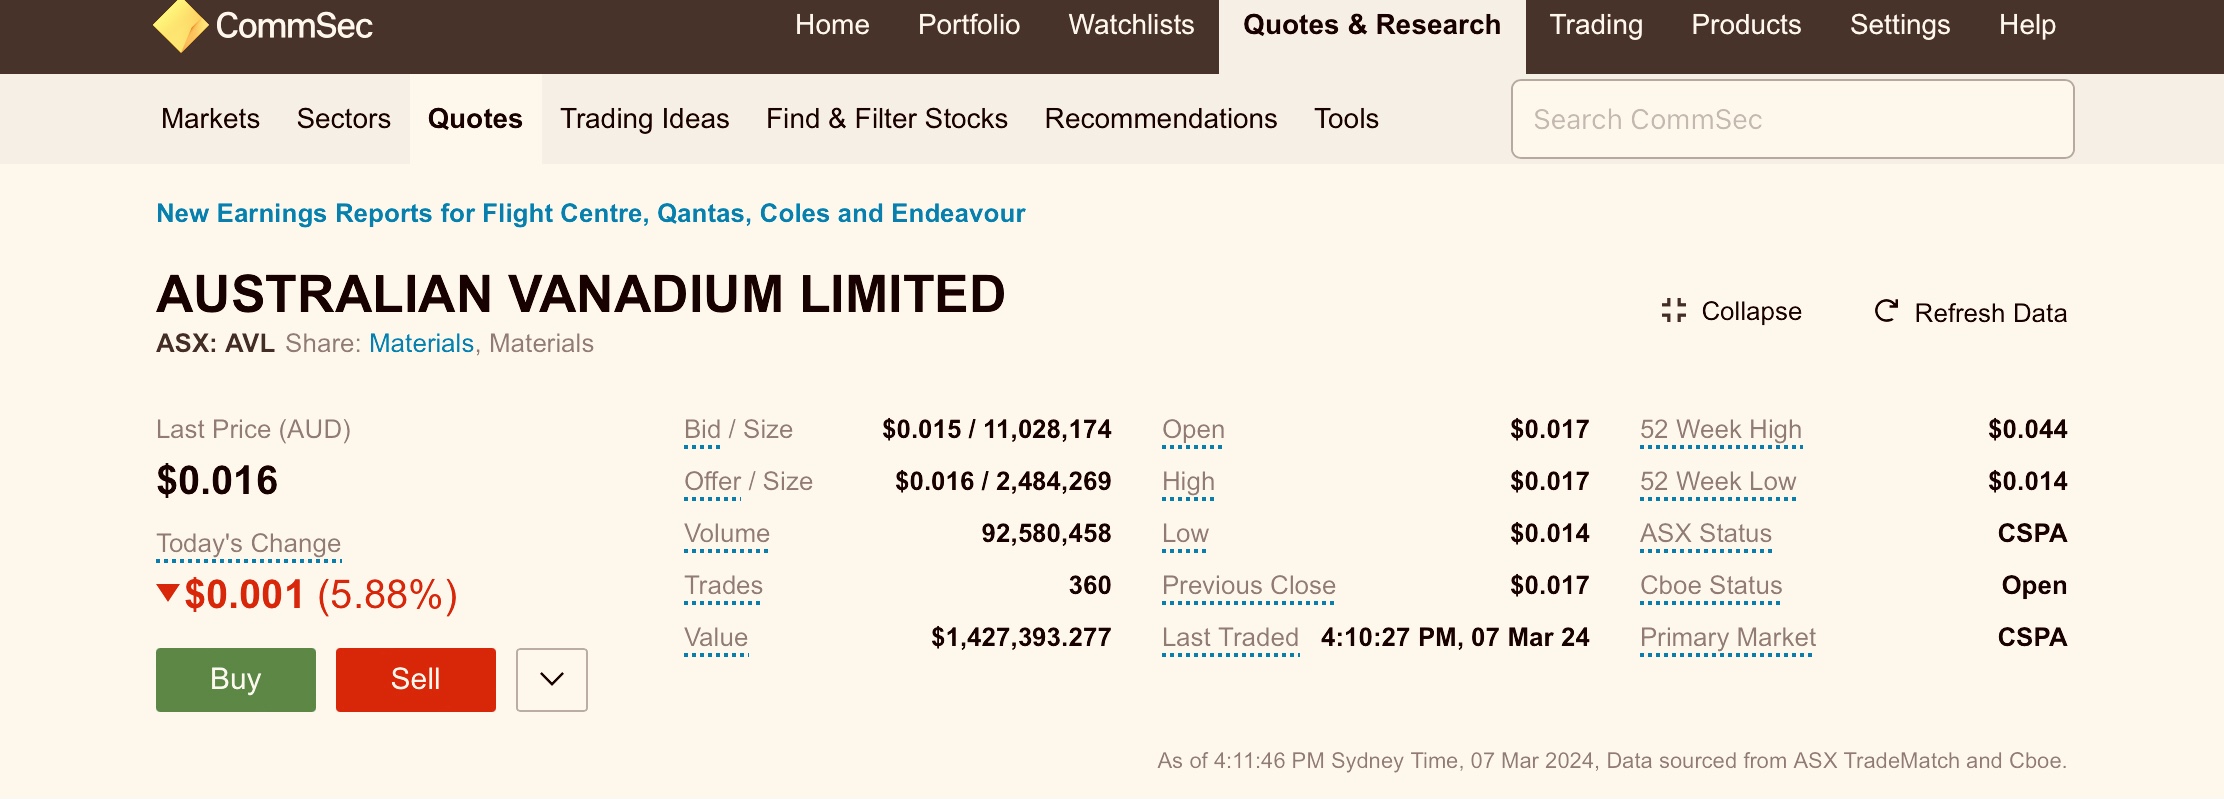Click the Search CommSec input field
Screen dimensions: 2224x799
click(x=1792, y=119)
